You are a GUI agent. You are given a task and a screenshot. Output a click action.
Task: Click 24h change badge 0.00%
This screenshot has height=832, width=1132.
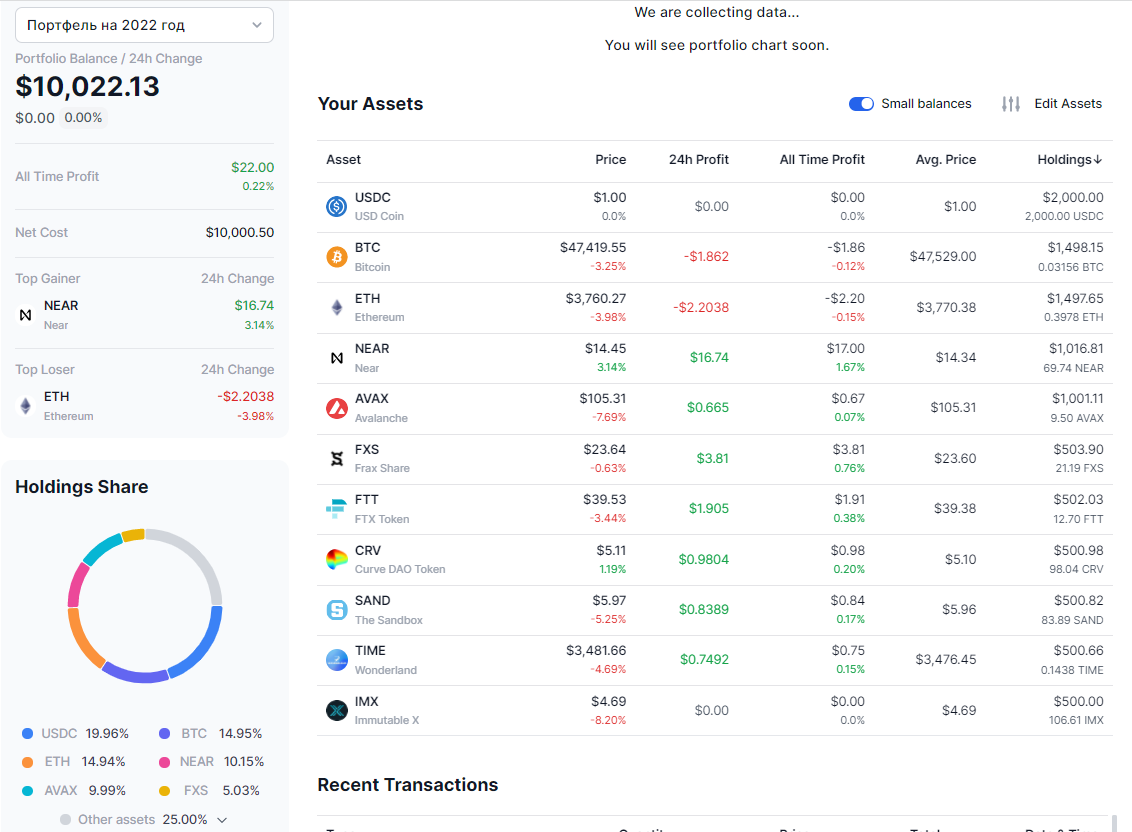[83, 118]
